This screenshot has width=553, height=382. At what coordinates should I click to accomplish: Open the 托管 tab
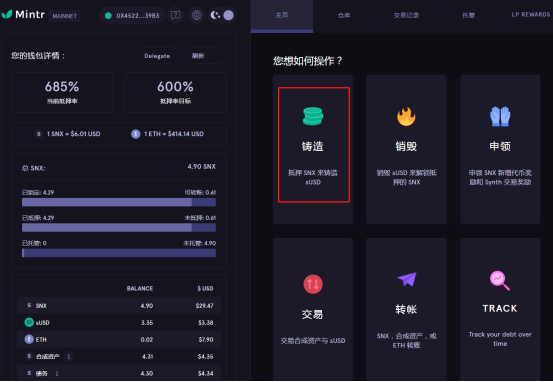click(x=468, y=15)
